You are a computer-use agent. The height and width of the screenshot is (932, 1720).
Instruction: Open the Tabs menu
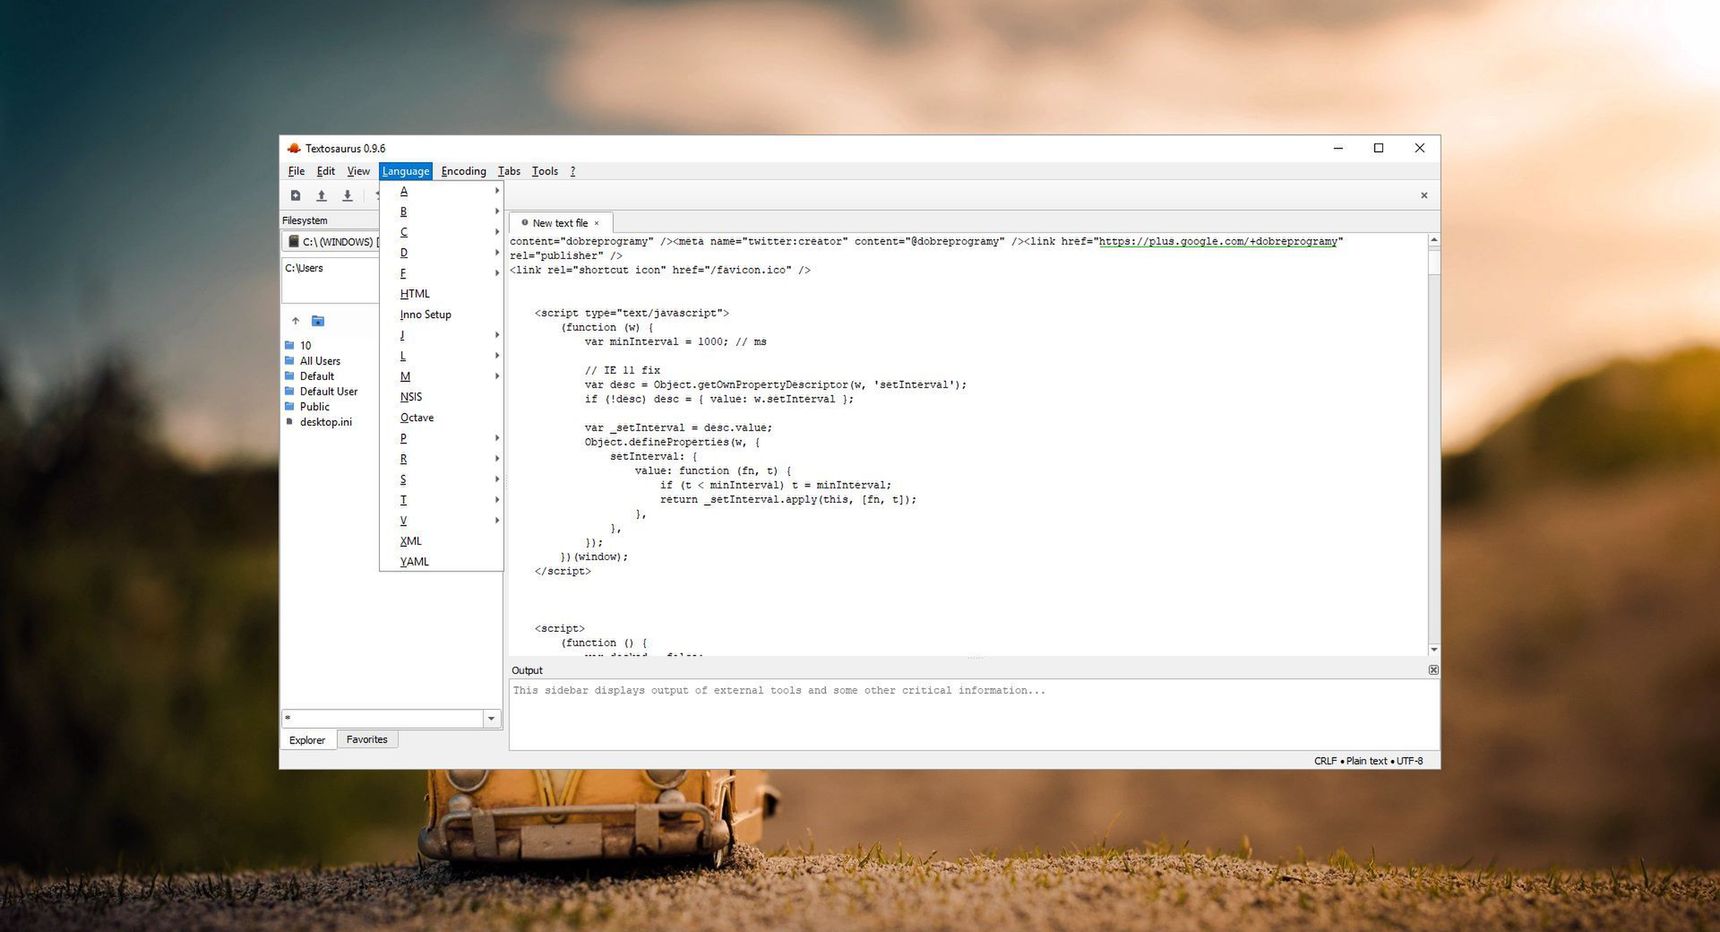pos(509,171)
